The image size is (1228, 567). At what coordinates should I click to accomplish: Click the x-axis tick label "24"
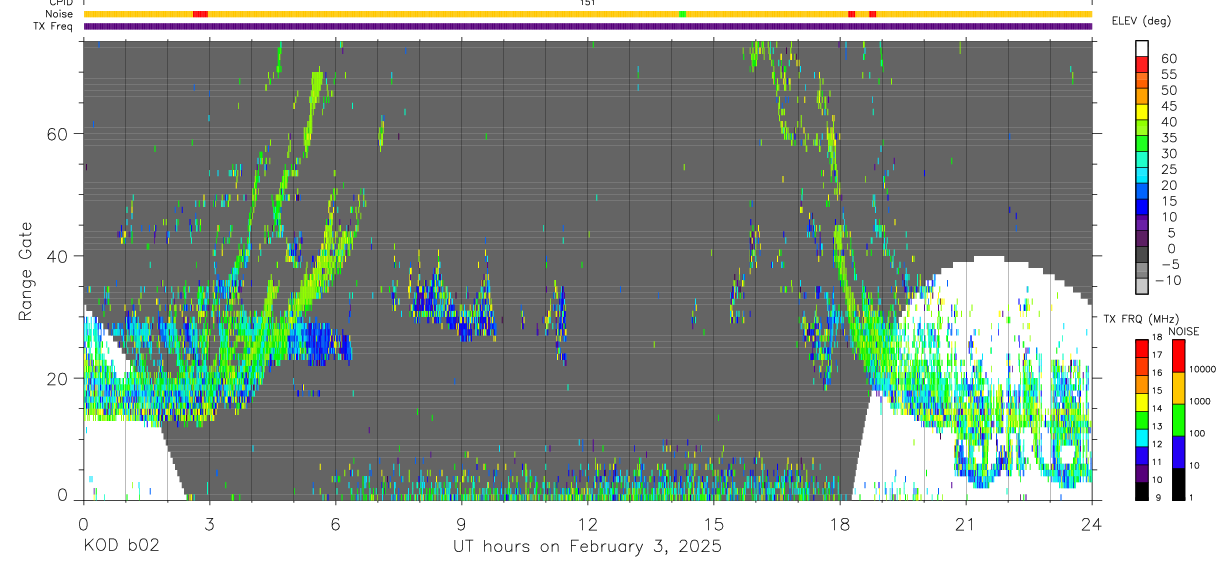(x=1092, y=523)
